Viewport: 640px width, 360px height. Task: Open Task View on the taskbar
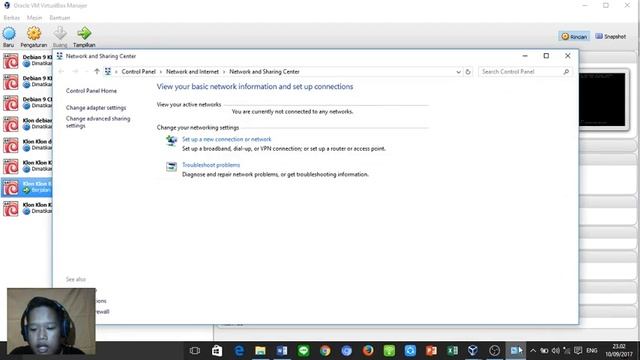click(195, 351)
